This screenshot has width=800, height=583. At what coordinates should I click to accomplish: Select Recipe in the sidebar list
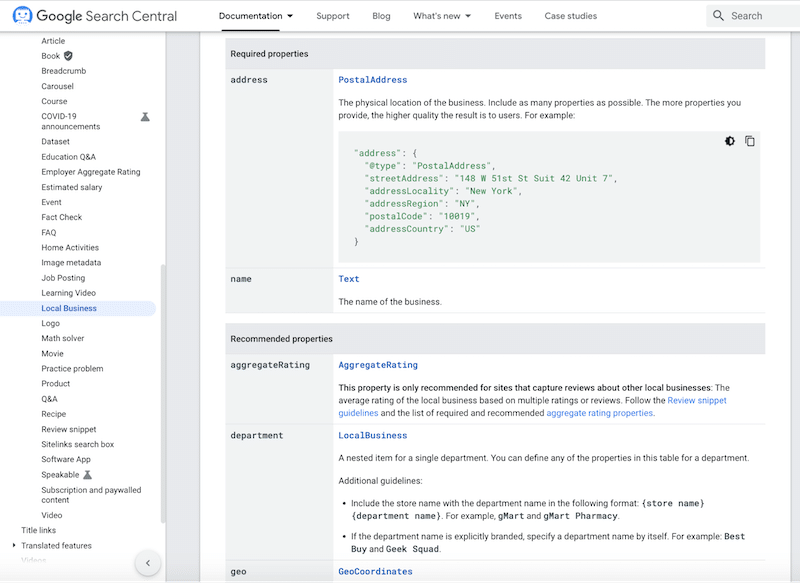(x=54, y=414)
